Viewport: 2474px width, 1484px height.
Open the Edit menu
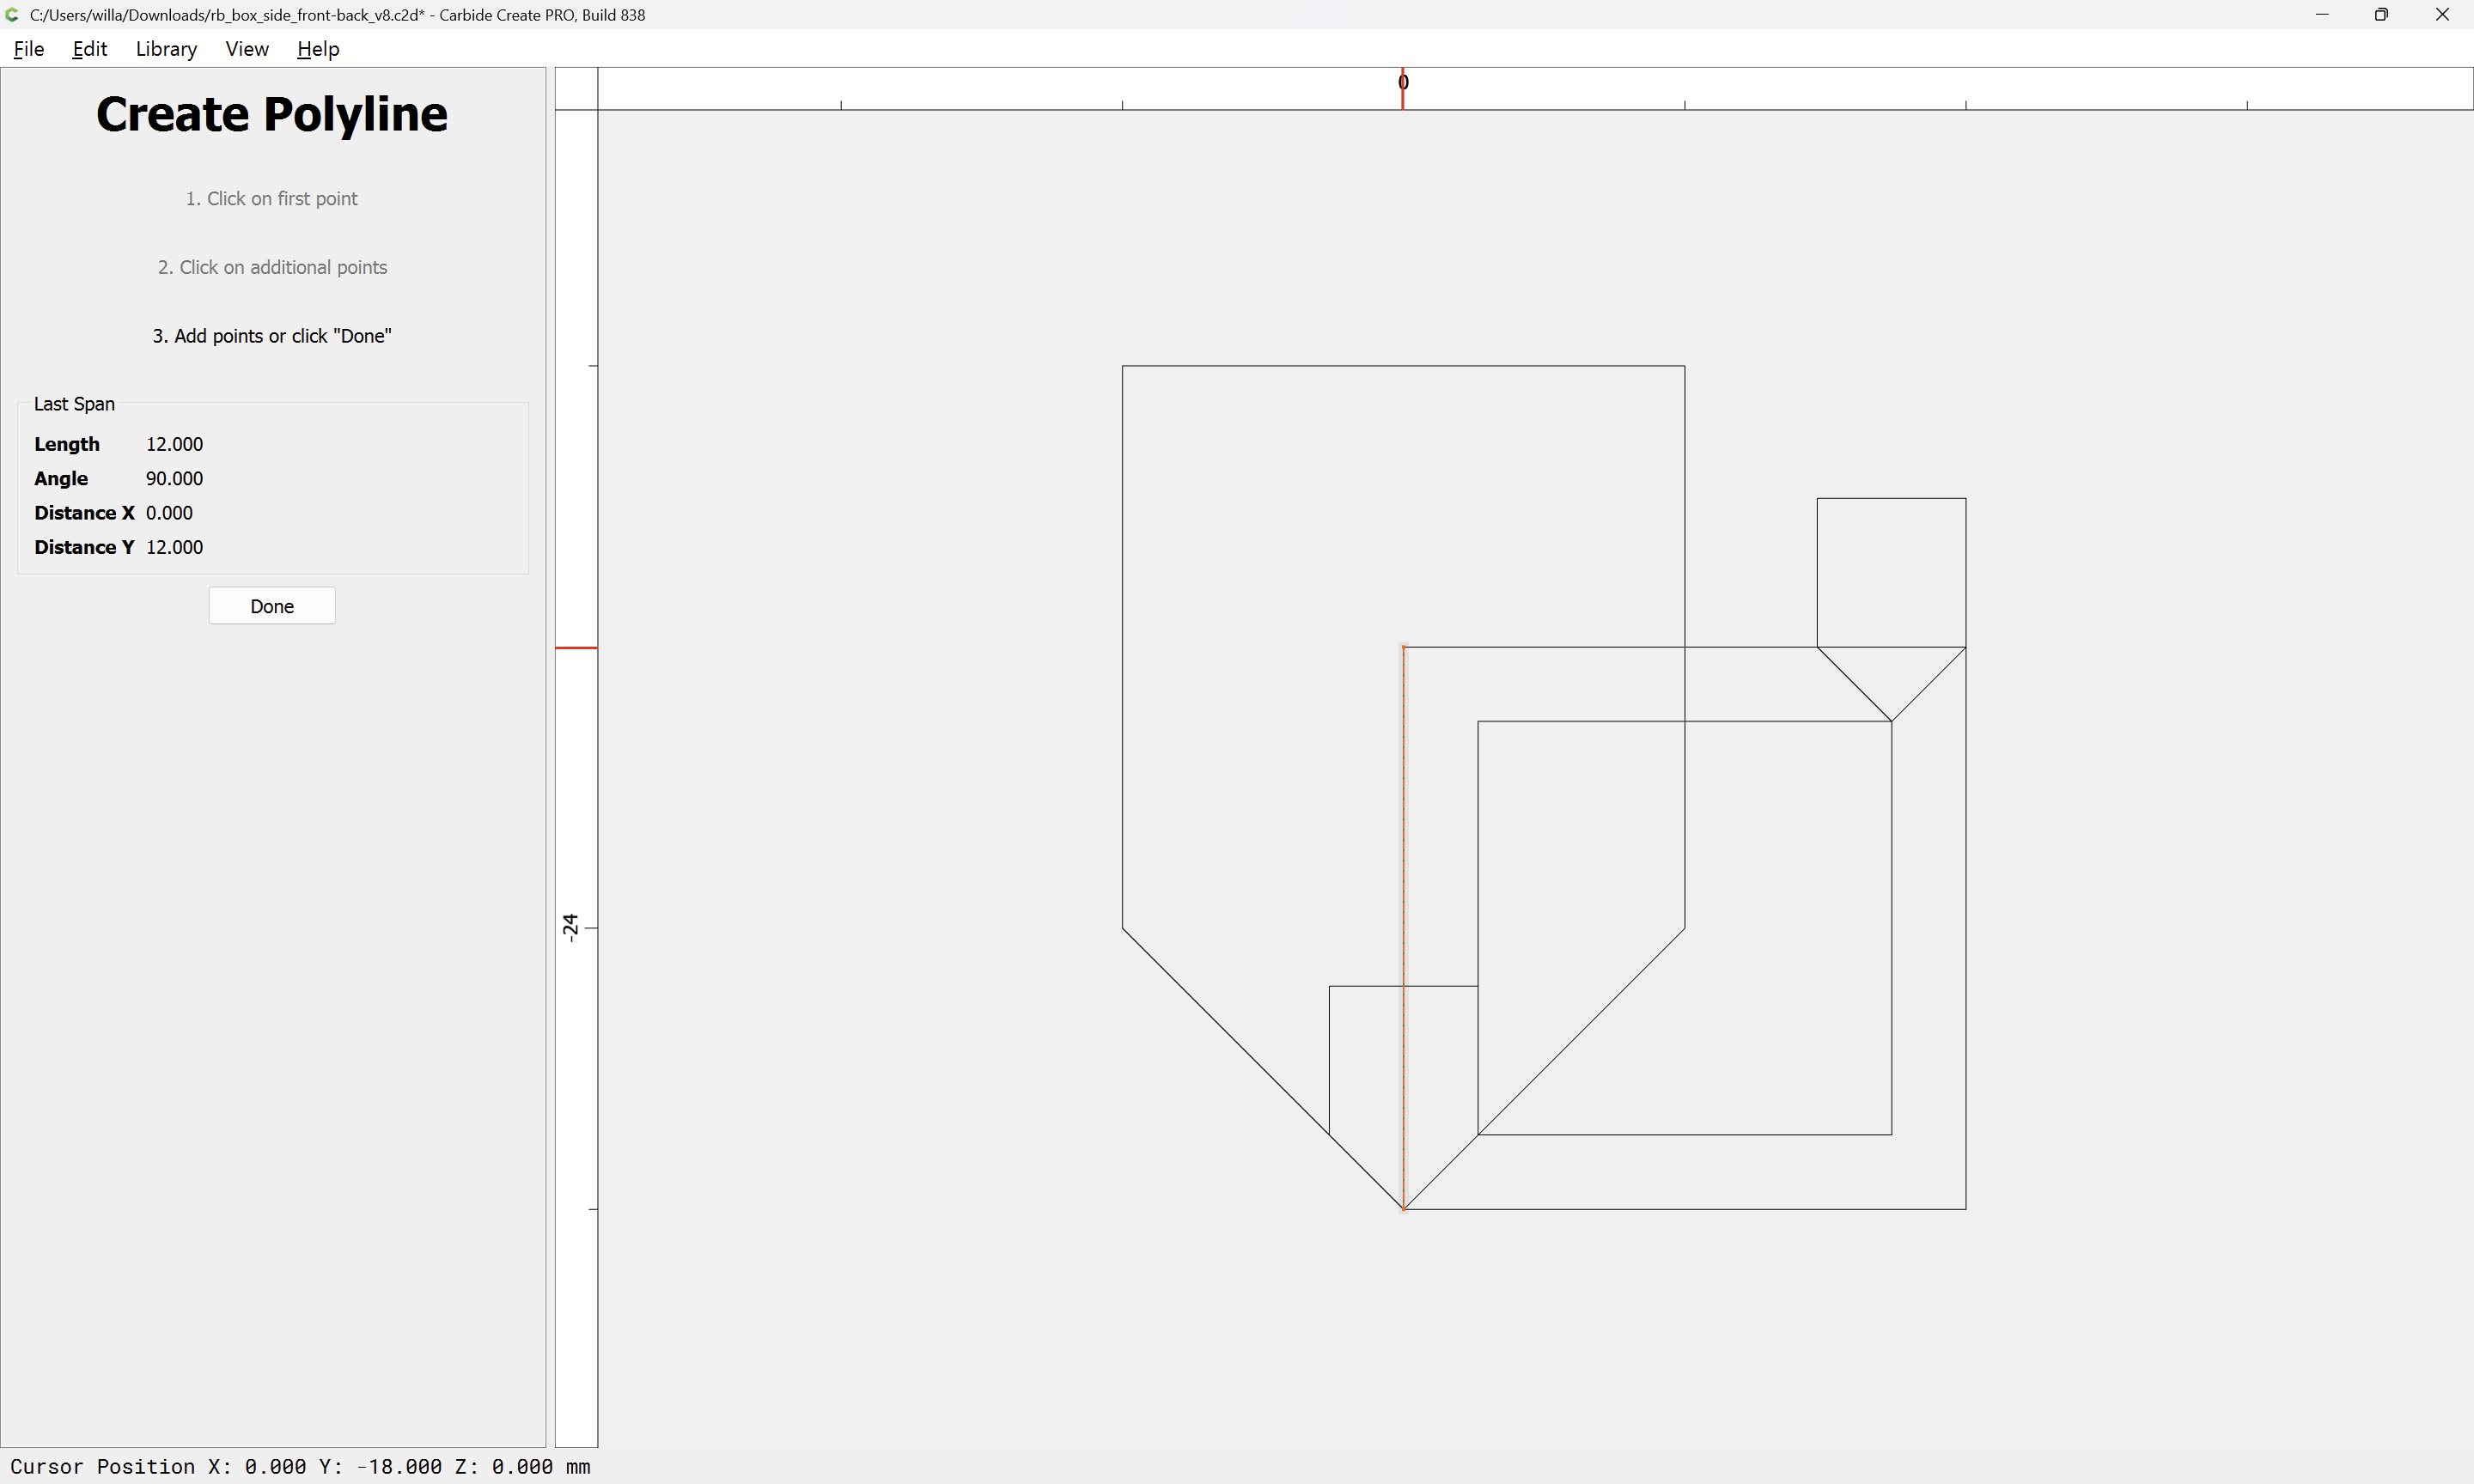pyautogui.click(x=89, y=49)
